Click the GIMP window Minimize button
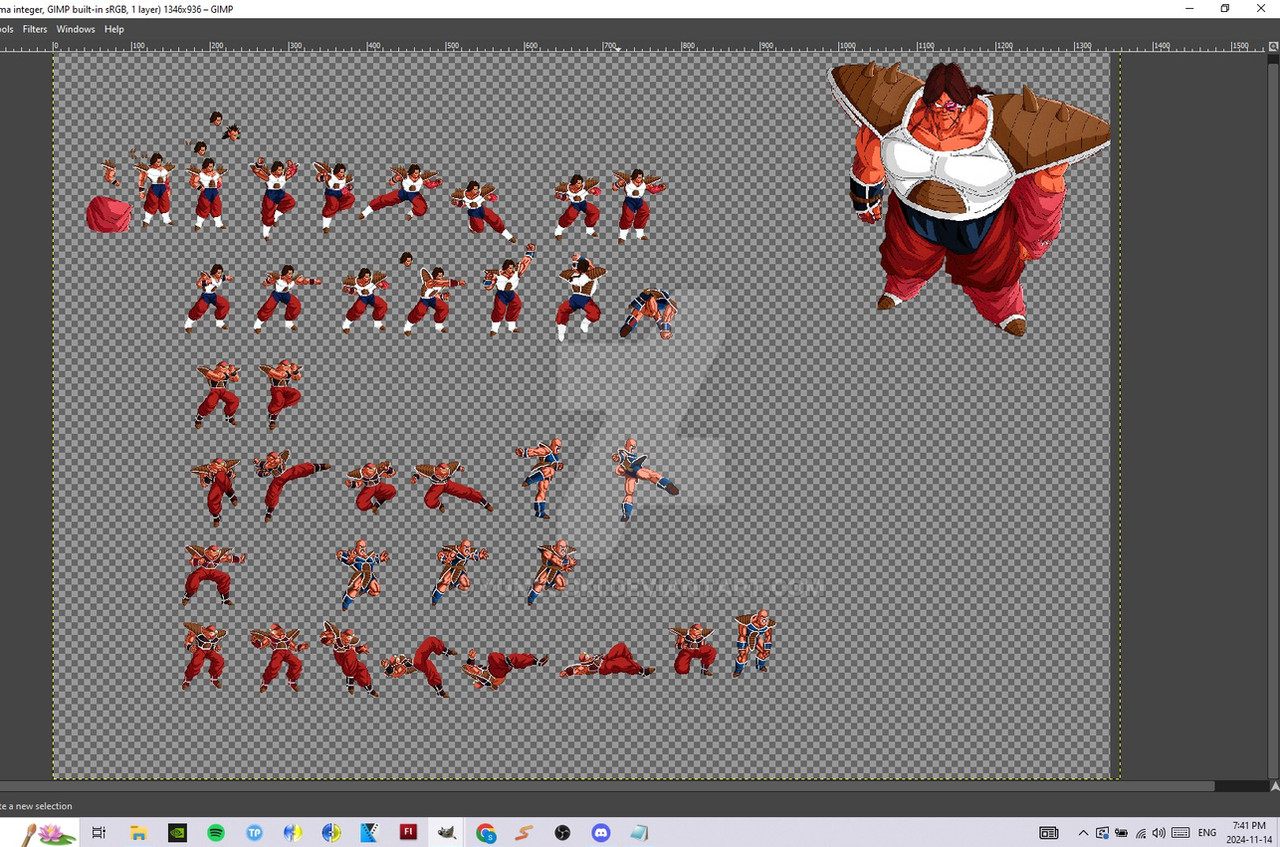The width and height of the screenshot is (1280, 847). (x=1188, y=8)
